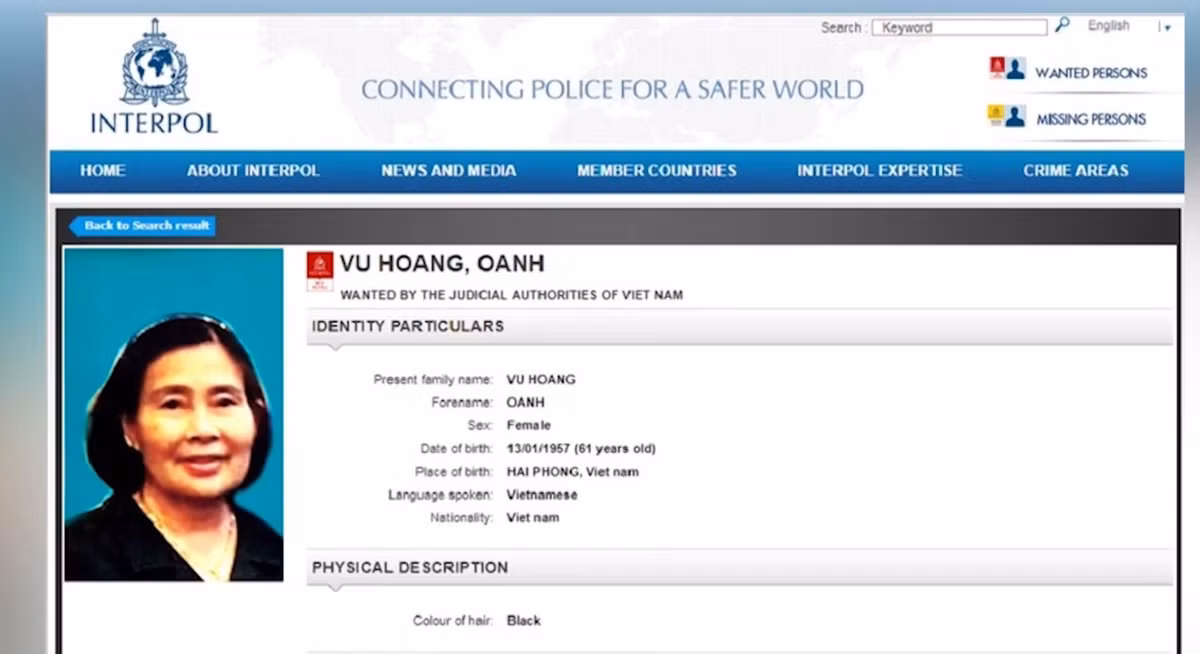Open the English language selector
This screenshot has width=1200, height=654.
(1108, 26)
